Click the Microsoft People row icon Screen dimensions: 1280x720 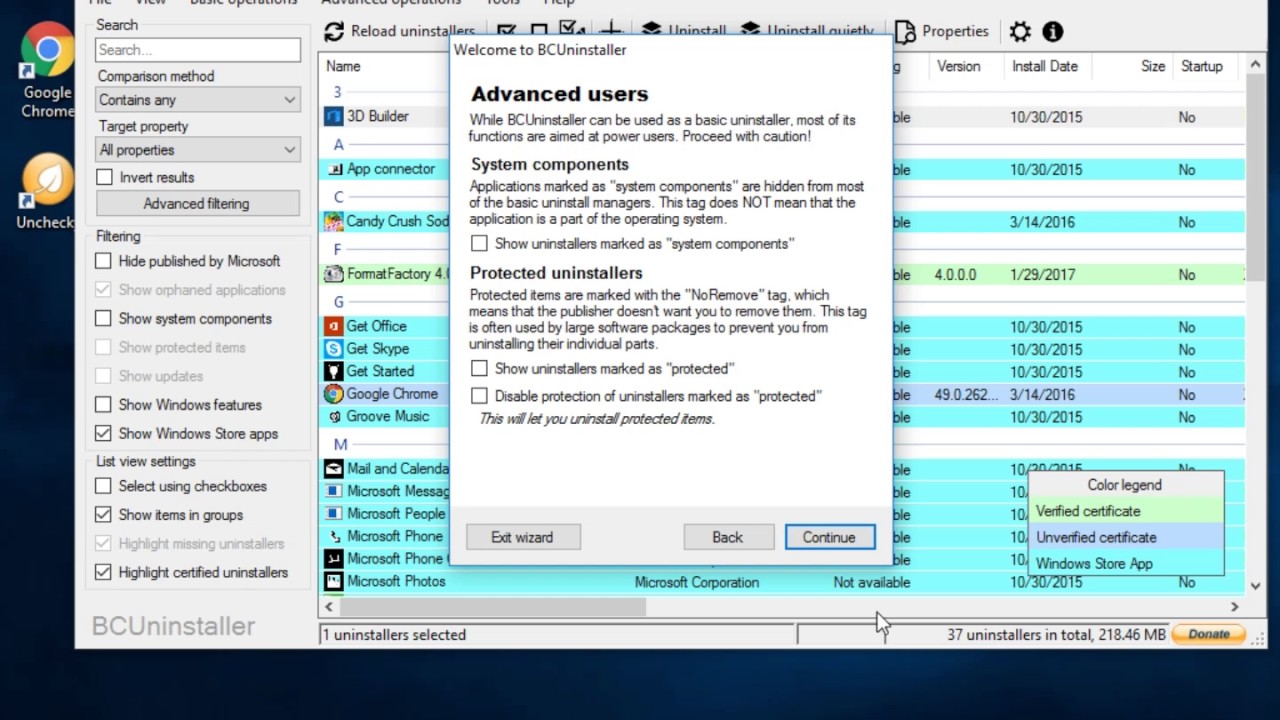tap(334, 514)
